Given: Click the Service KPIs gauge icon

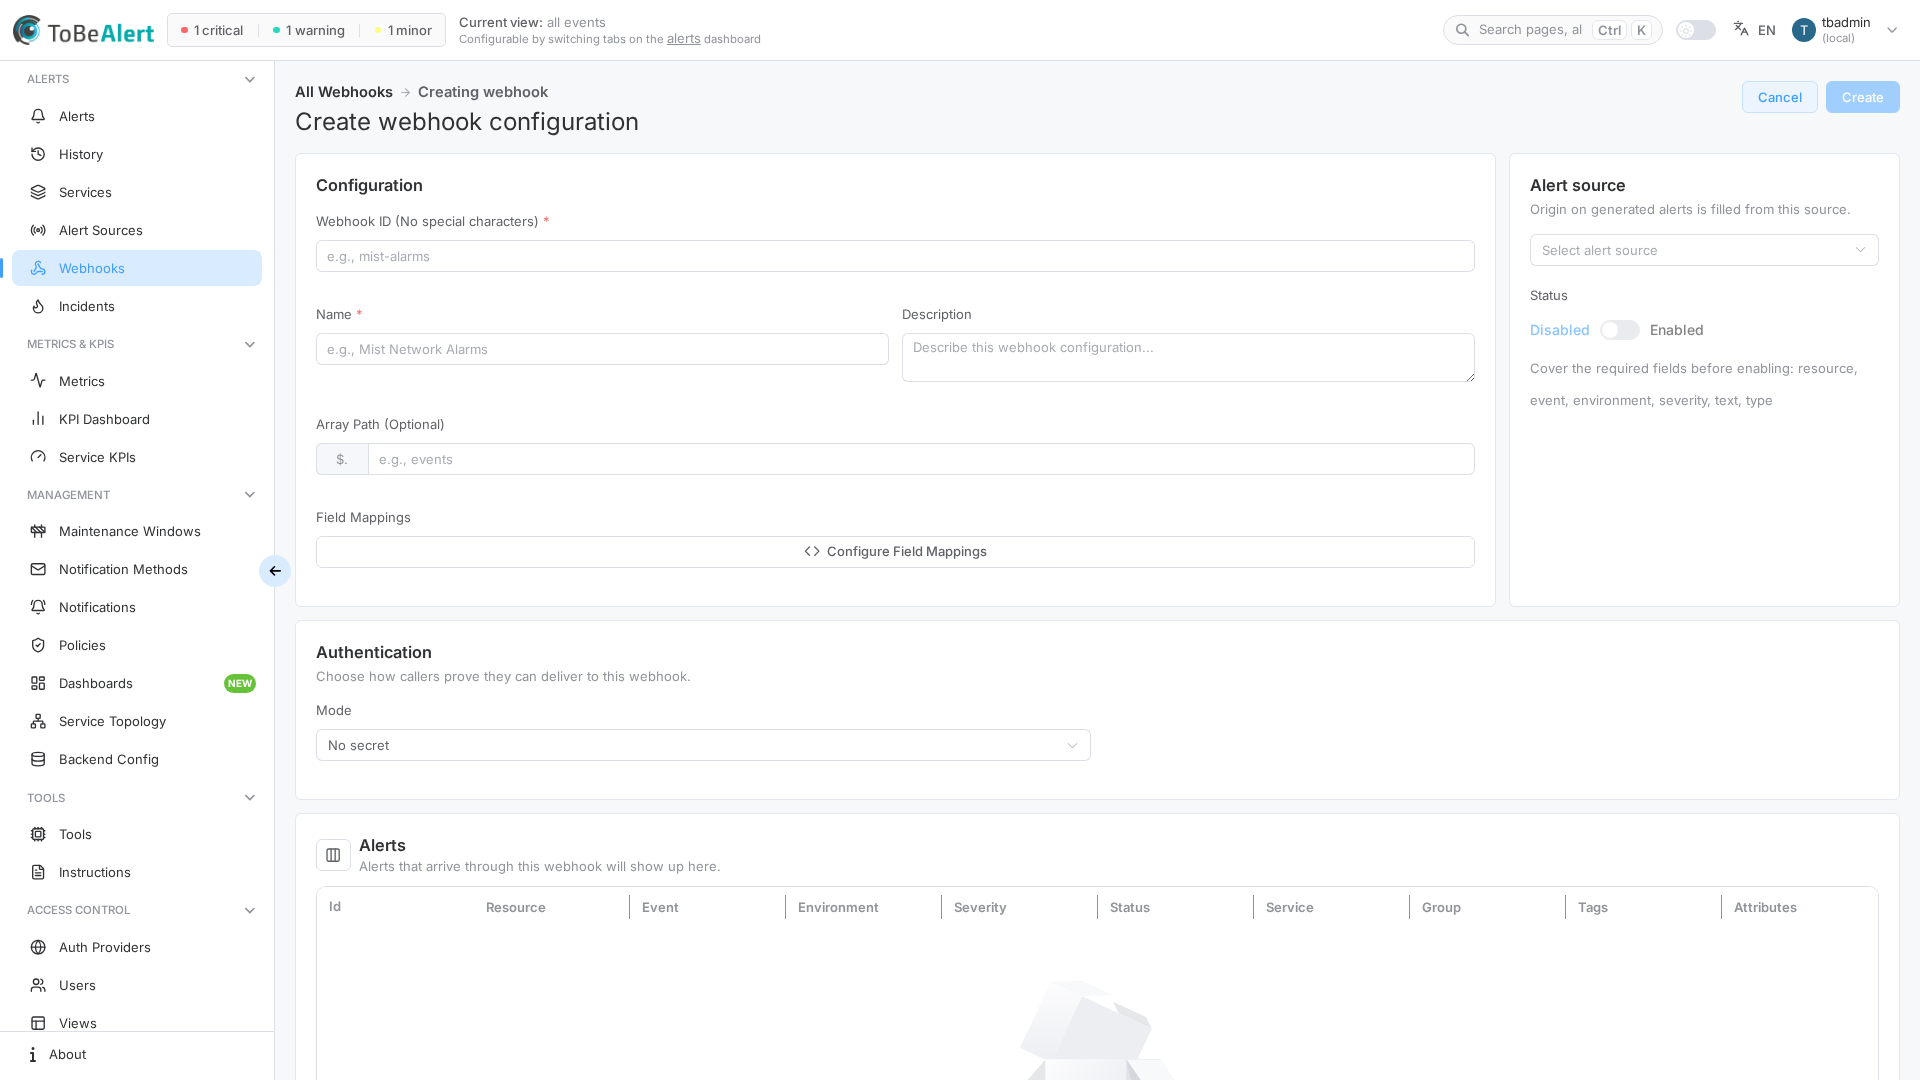Looking at the screenshot, I should [x=38, y=457].
